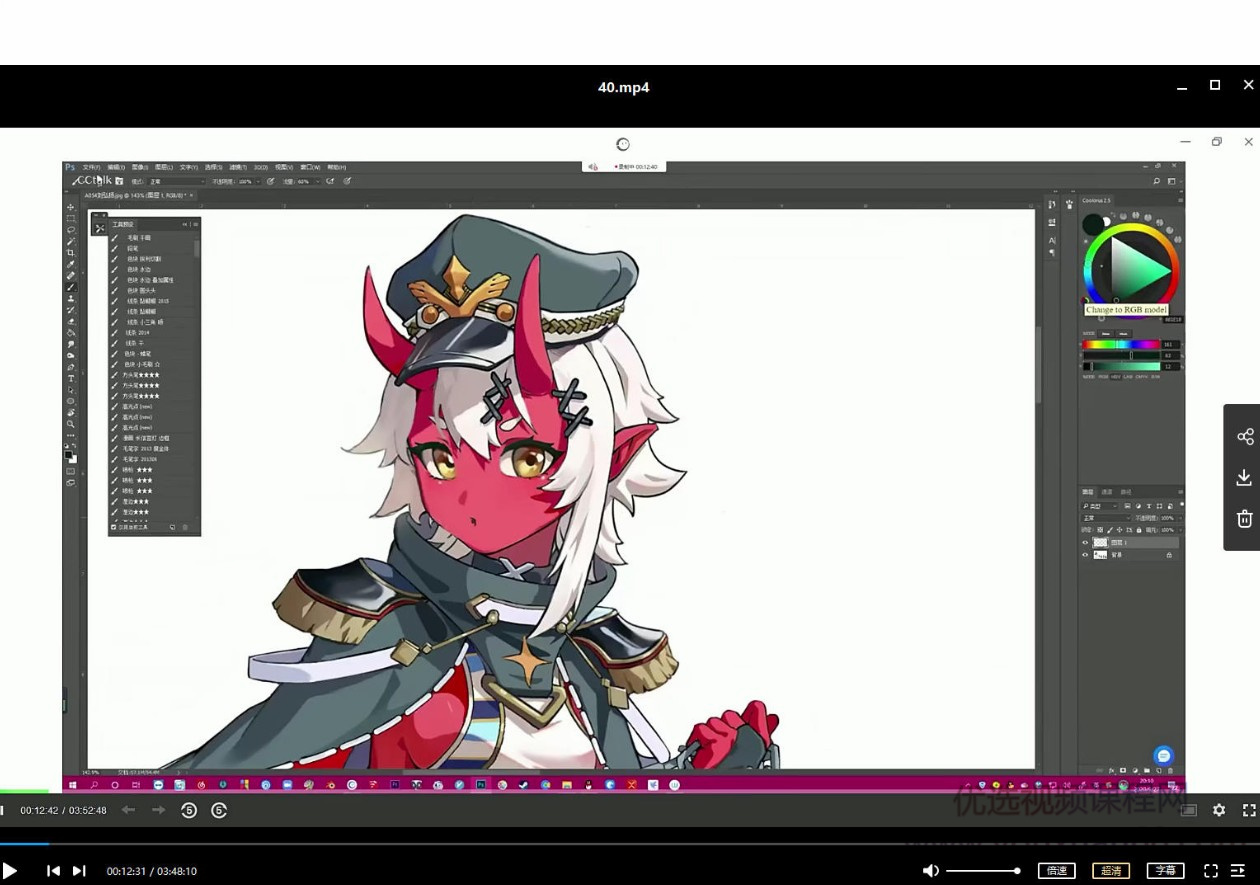
Task: Select the Brush tool in Photoshop's toolbar
Action: point(71,287)
